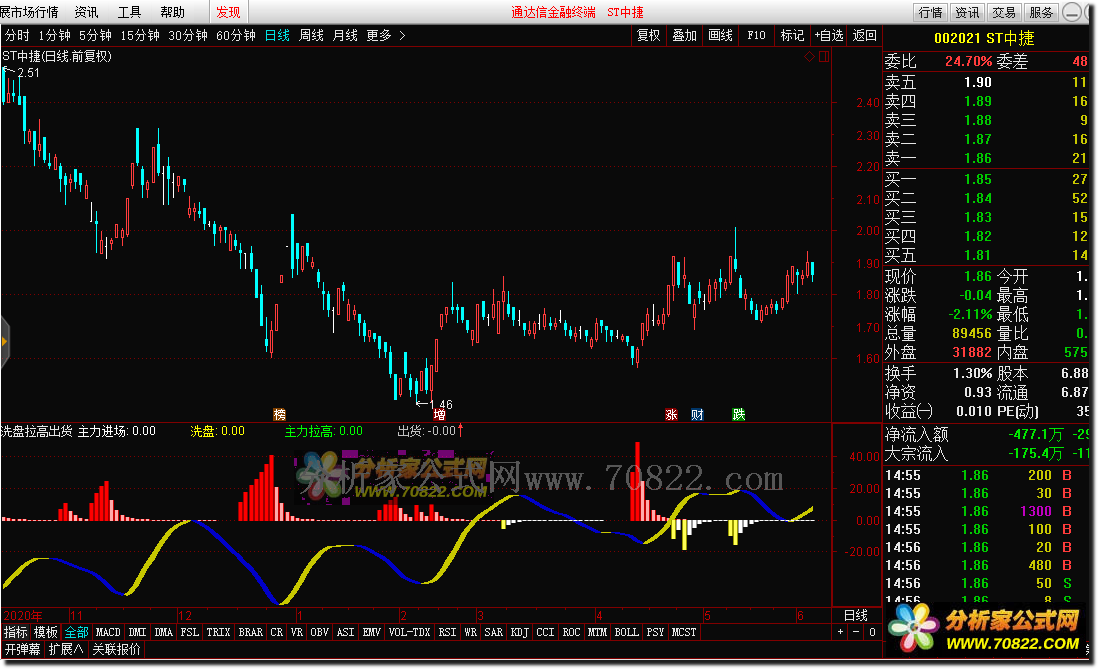The width and height of the screenshot is (1099, 669).
Task: Click the '财' marker below the chart
Action: coord(697,414)
